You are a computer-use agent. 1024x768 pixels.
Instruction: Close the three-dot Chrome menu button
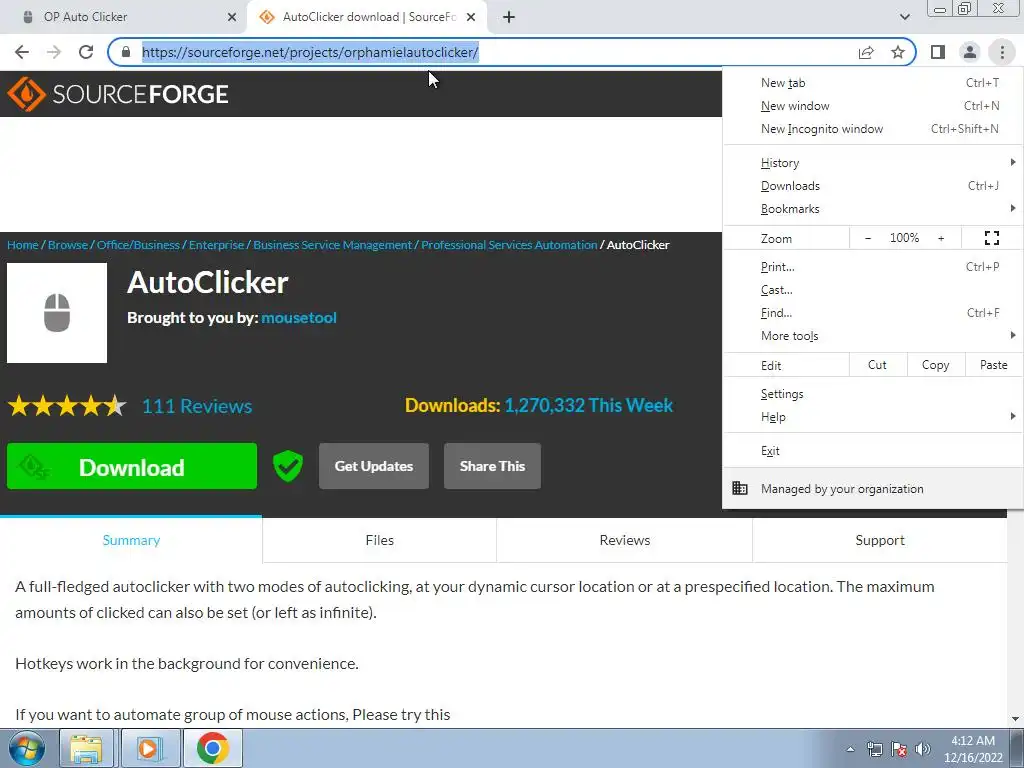point(1002,52)
